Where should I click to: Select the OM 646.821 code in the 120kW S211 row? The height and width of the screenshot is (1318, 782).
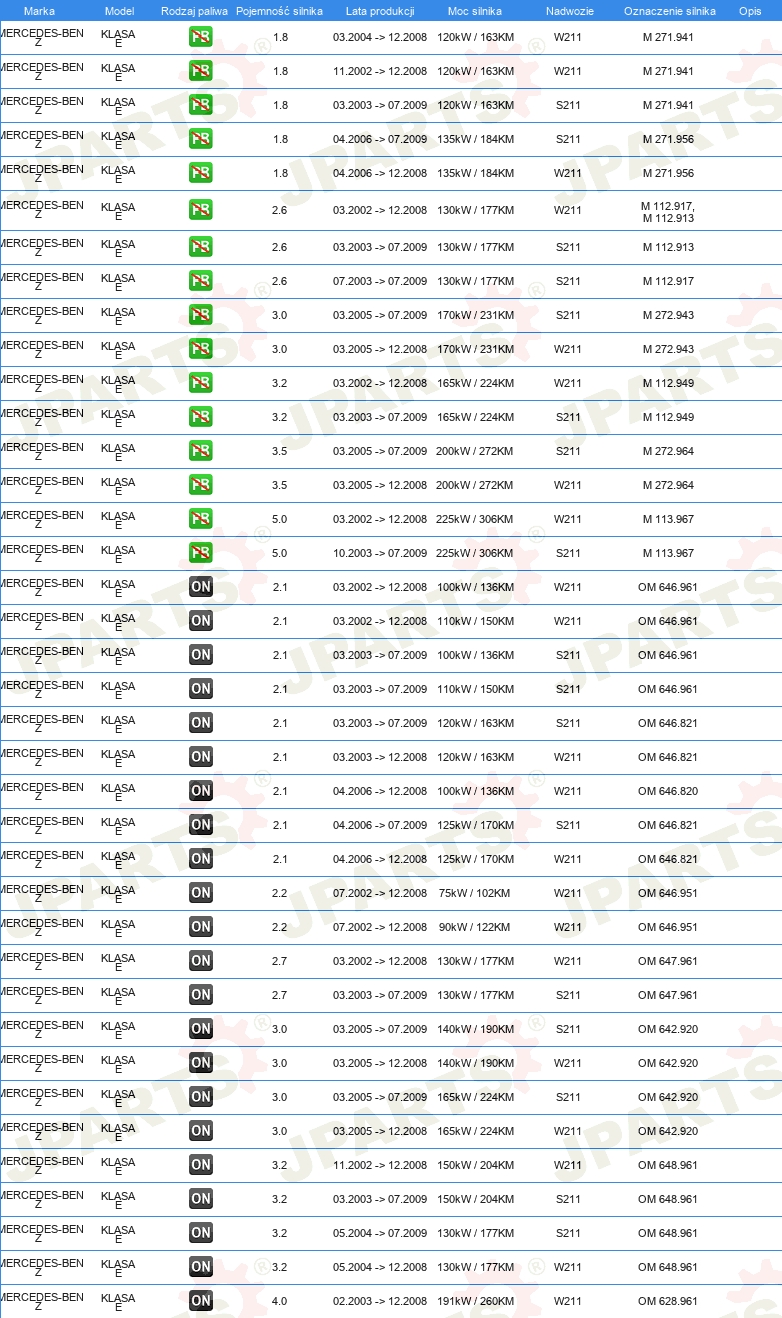pyautogui.click(x=668, y=724)
